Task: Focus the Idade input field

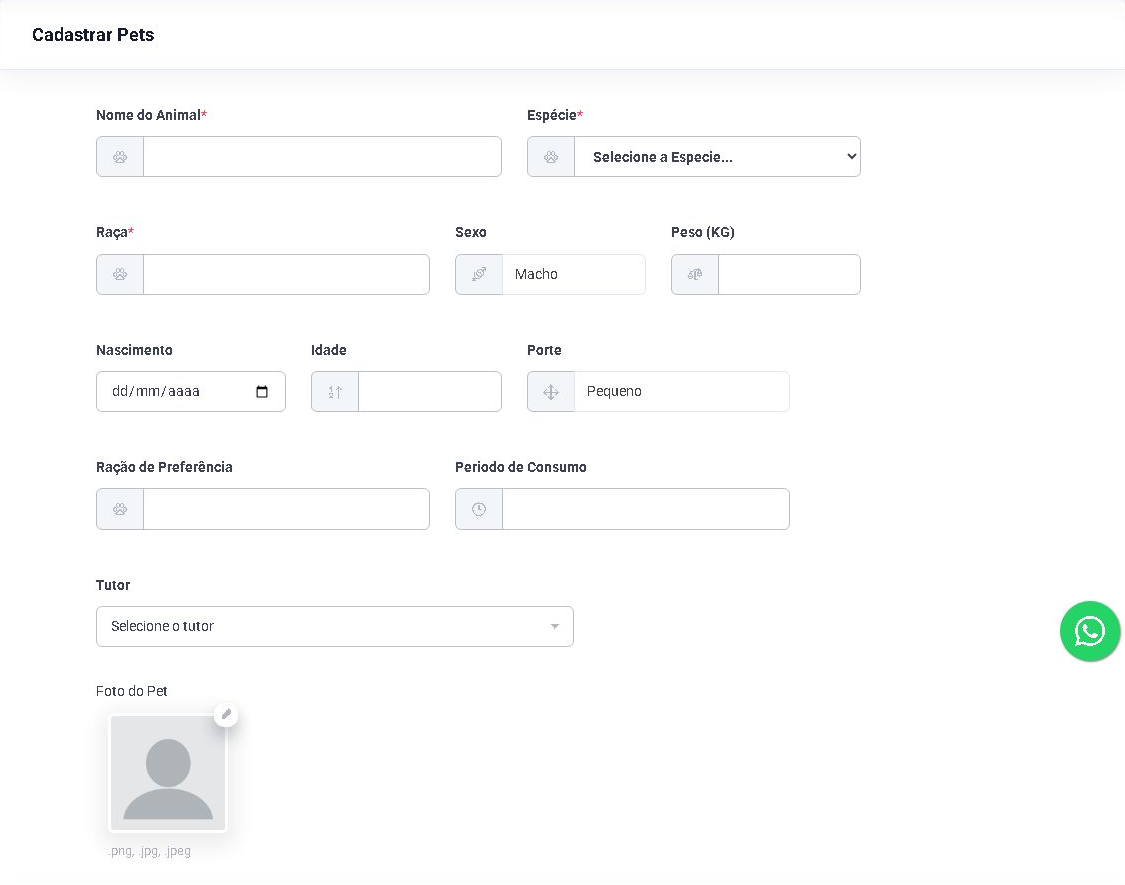Action: [430, 392]
